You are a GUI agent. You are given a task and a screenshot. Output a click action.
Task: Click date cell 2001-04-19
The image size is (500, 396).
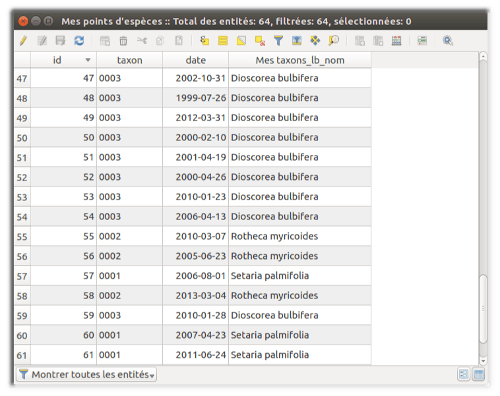point(195,157)
